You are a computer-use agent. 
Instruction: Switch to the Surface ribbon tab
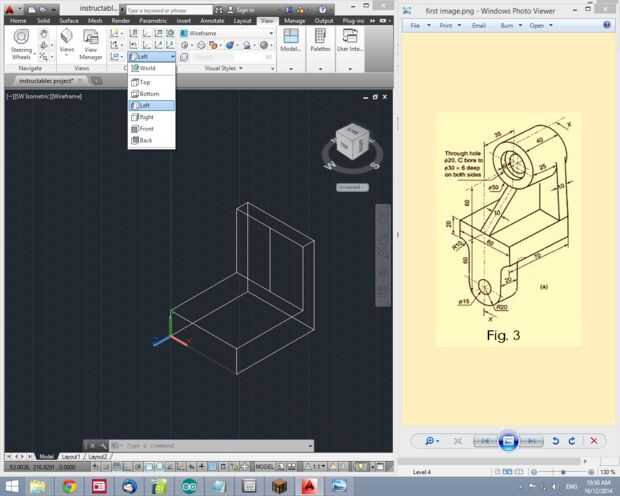(x=69, y=21)
